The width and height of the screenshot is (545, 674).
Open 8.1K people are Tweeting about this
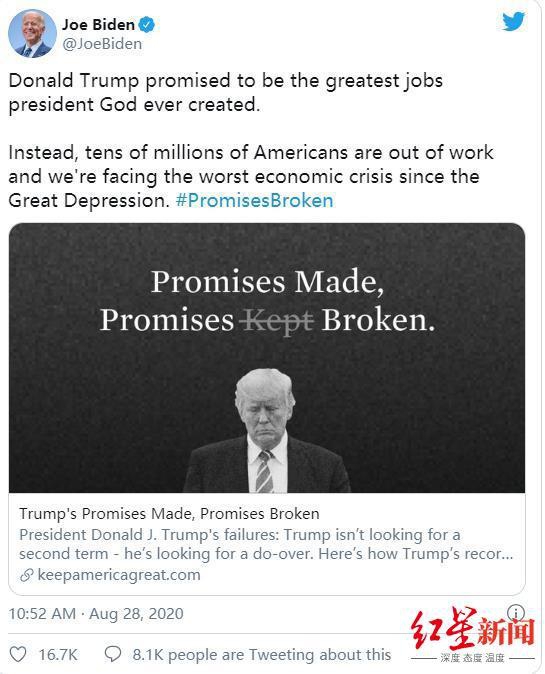262,655
